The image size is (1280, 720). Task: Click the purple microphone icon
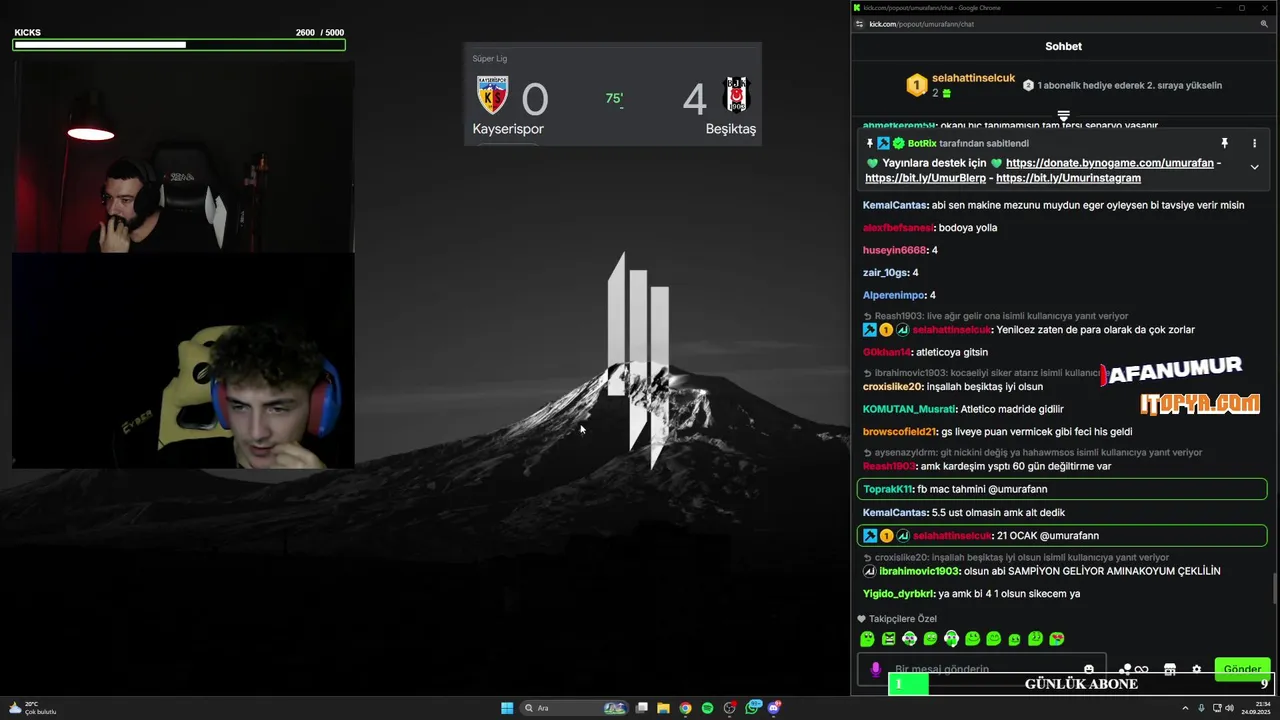875,669
